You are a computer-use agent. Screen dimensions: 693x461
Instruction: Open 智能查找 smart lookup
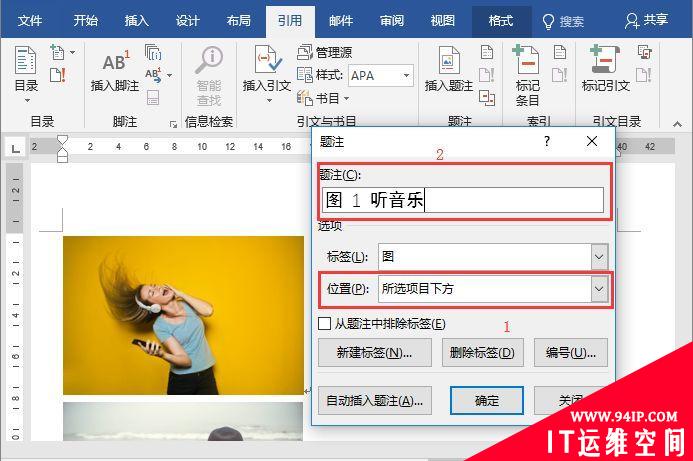click(x=209, y=75)
